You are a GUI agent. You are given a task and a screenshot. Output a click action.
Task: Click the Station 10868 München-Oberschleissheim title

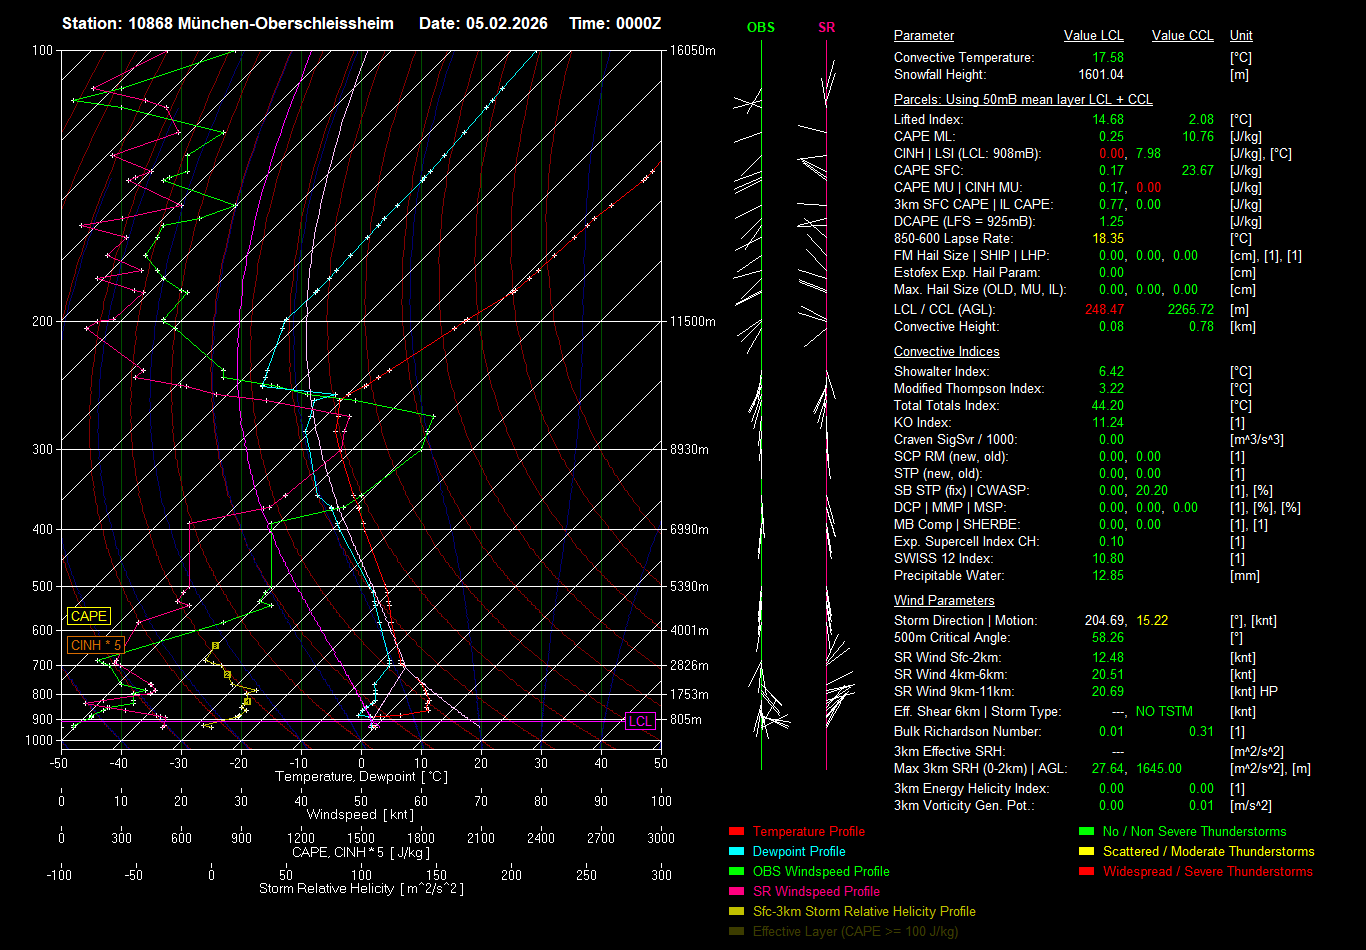228,23
